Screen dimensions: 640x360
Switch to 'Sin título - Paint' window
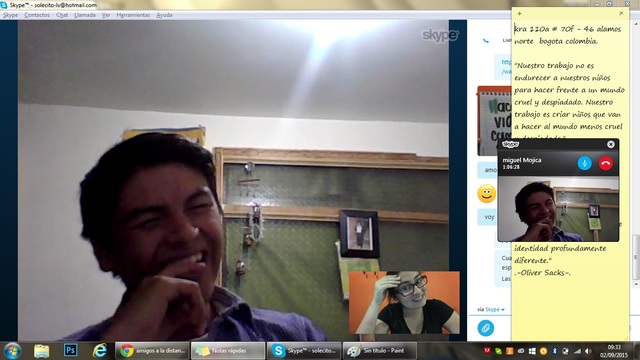[379, 351]
